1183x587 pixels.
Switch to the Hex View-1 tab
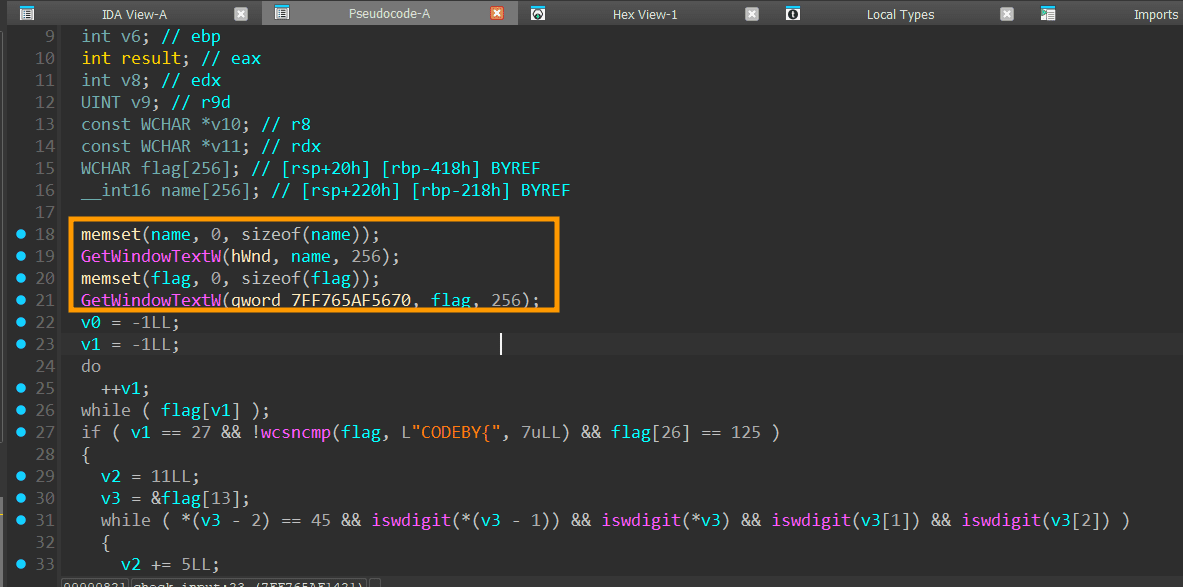click(645, 14)
